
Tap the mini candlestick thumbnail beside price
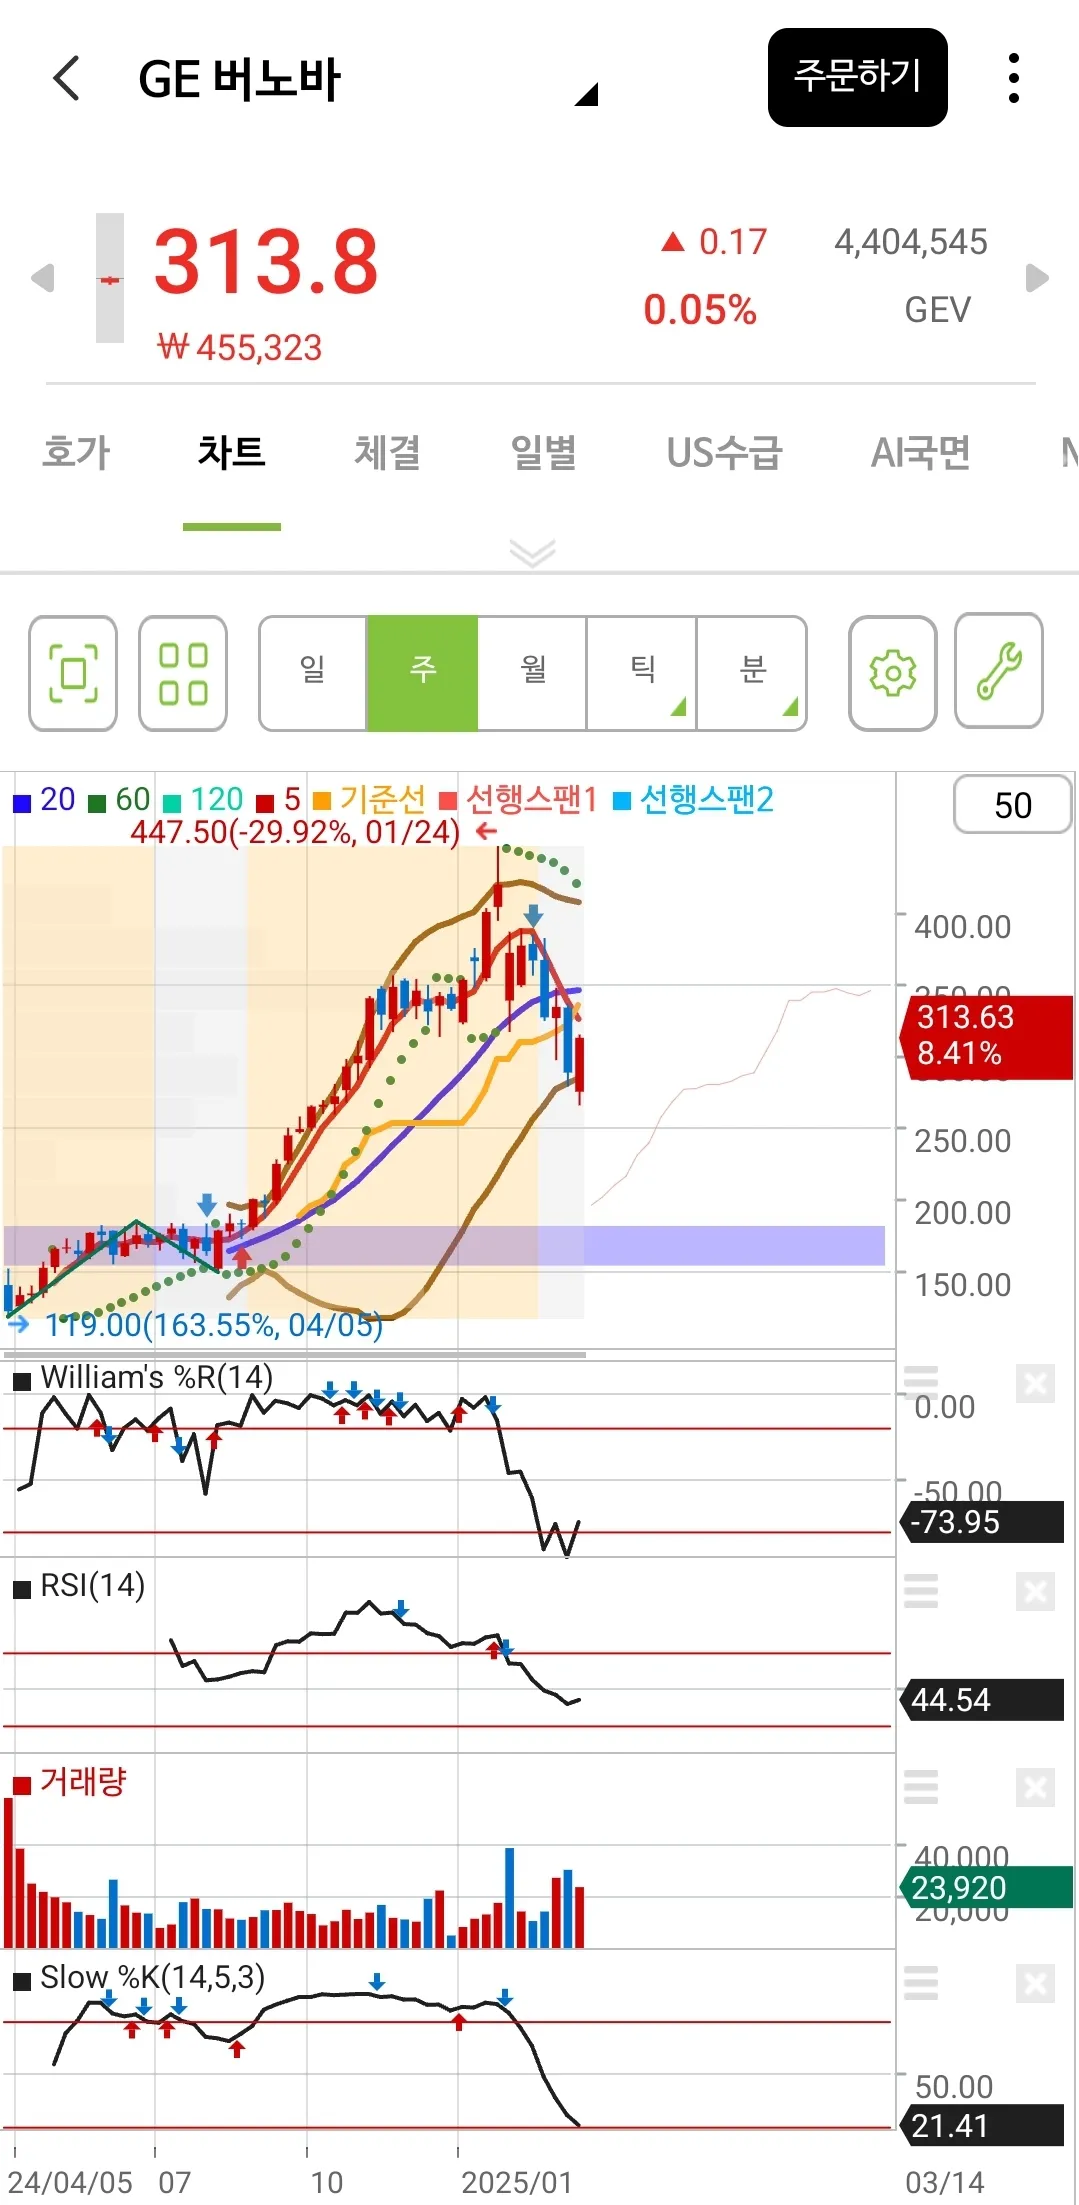[110, 278]
